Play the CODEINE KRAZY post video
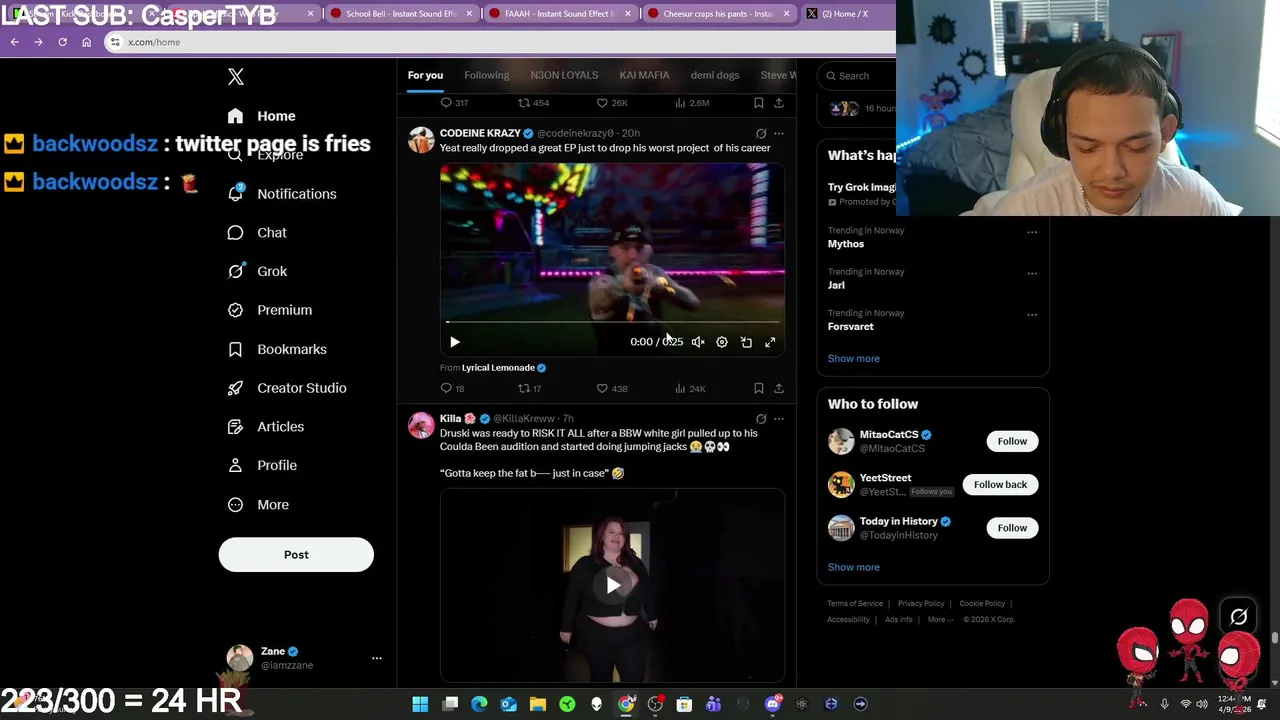 (454, 342)
